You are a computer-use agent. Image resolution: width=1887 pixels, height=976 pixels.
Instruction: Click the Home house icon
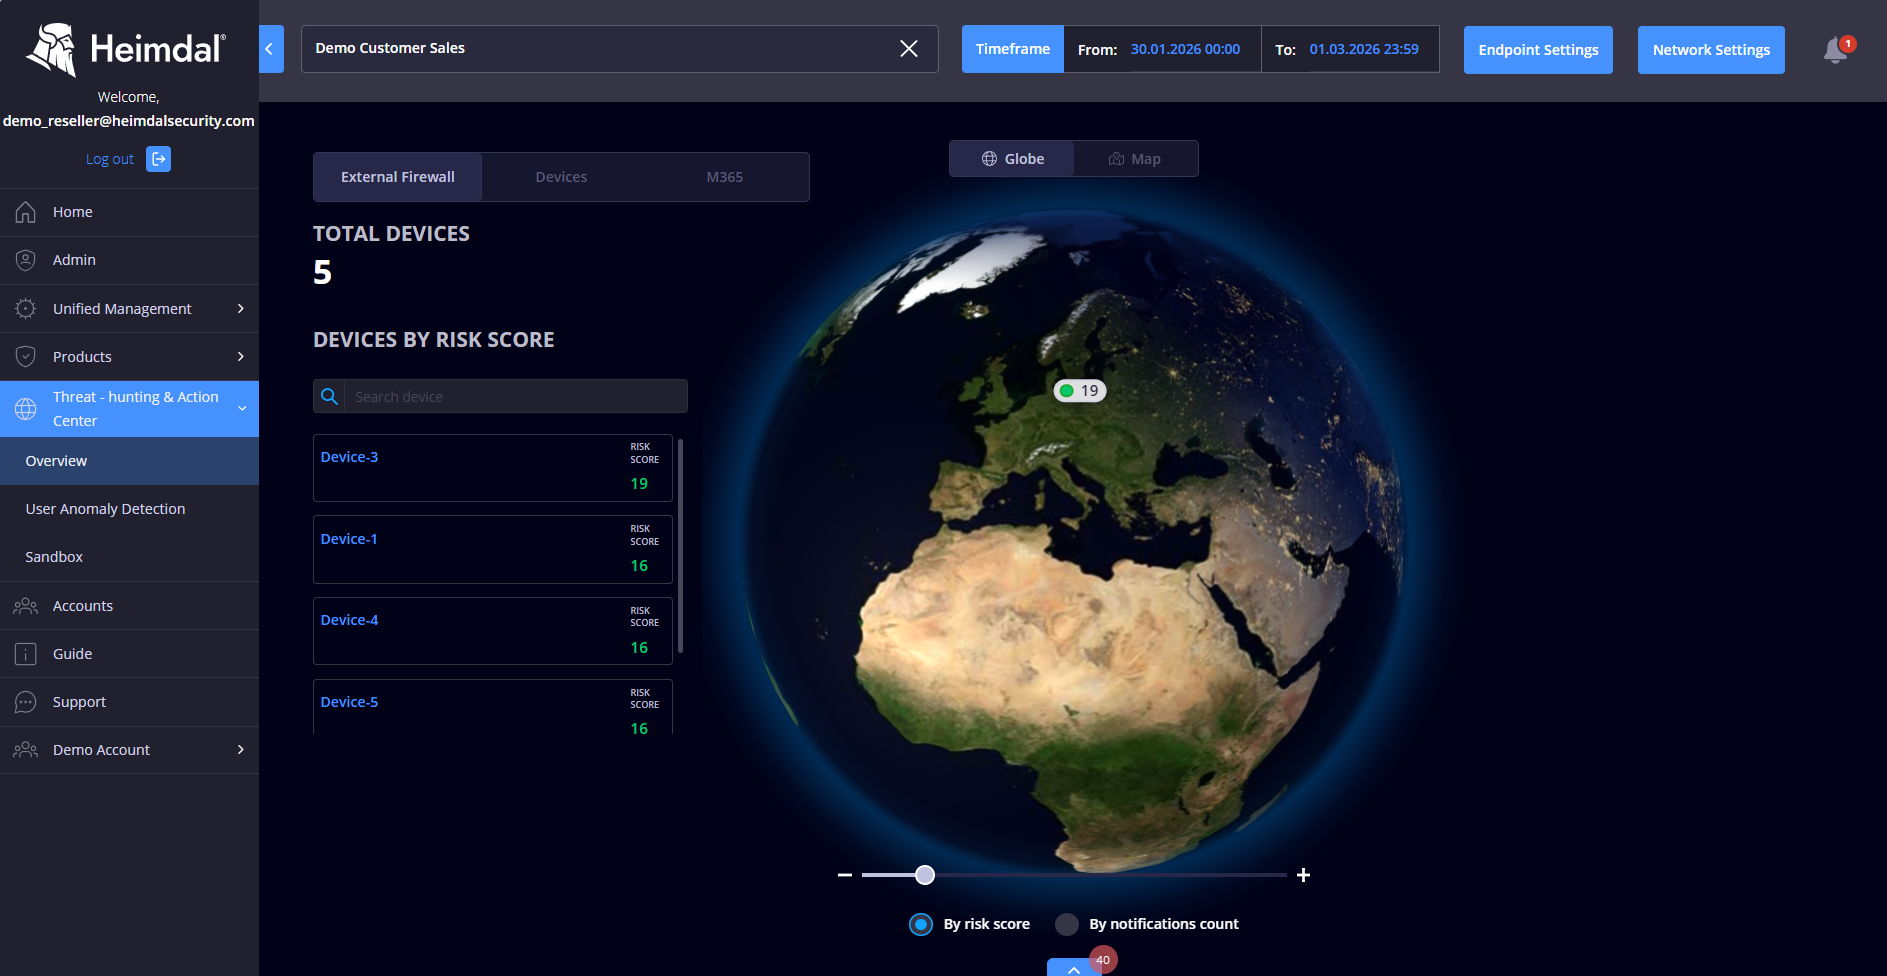(26, 212)
